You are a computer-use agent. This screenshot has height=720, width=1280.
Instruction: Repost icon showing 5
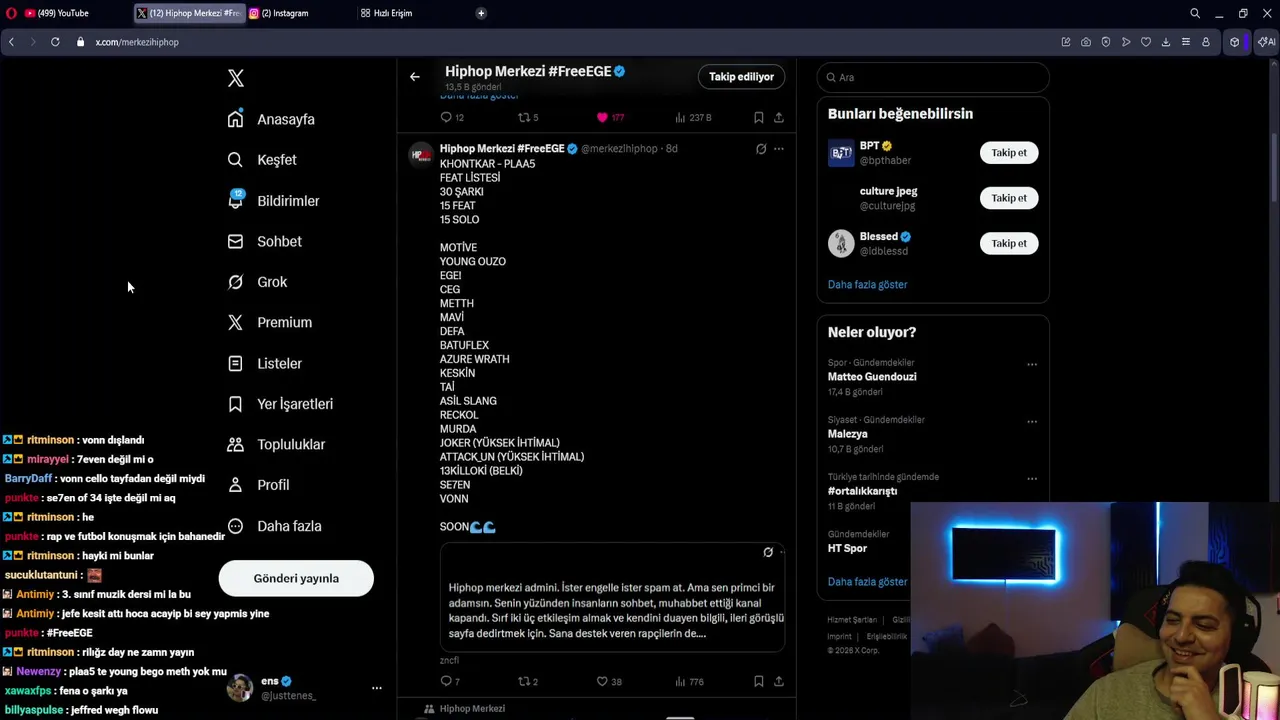[x=527, y=117]
